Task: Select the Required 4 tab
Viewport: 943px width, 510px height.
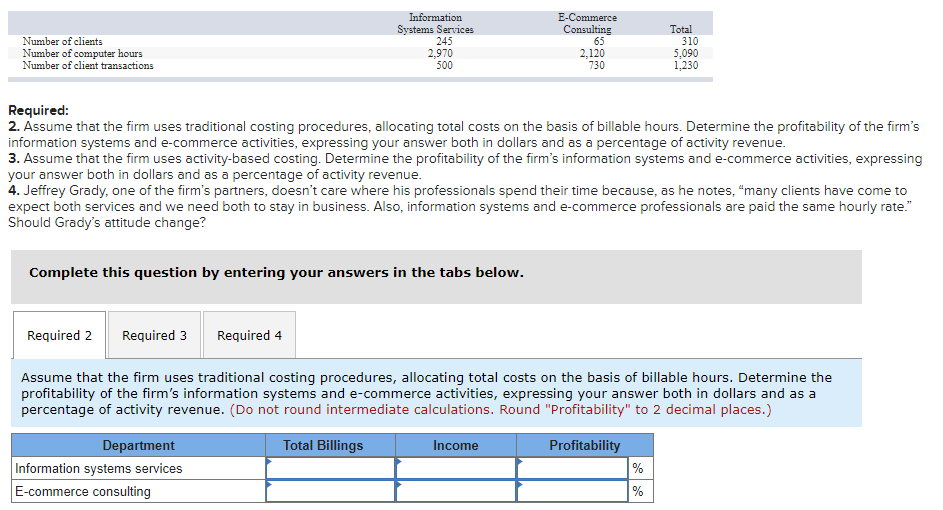Action: pyautogui.click(x=249, y=335)
